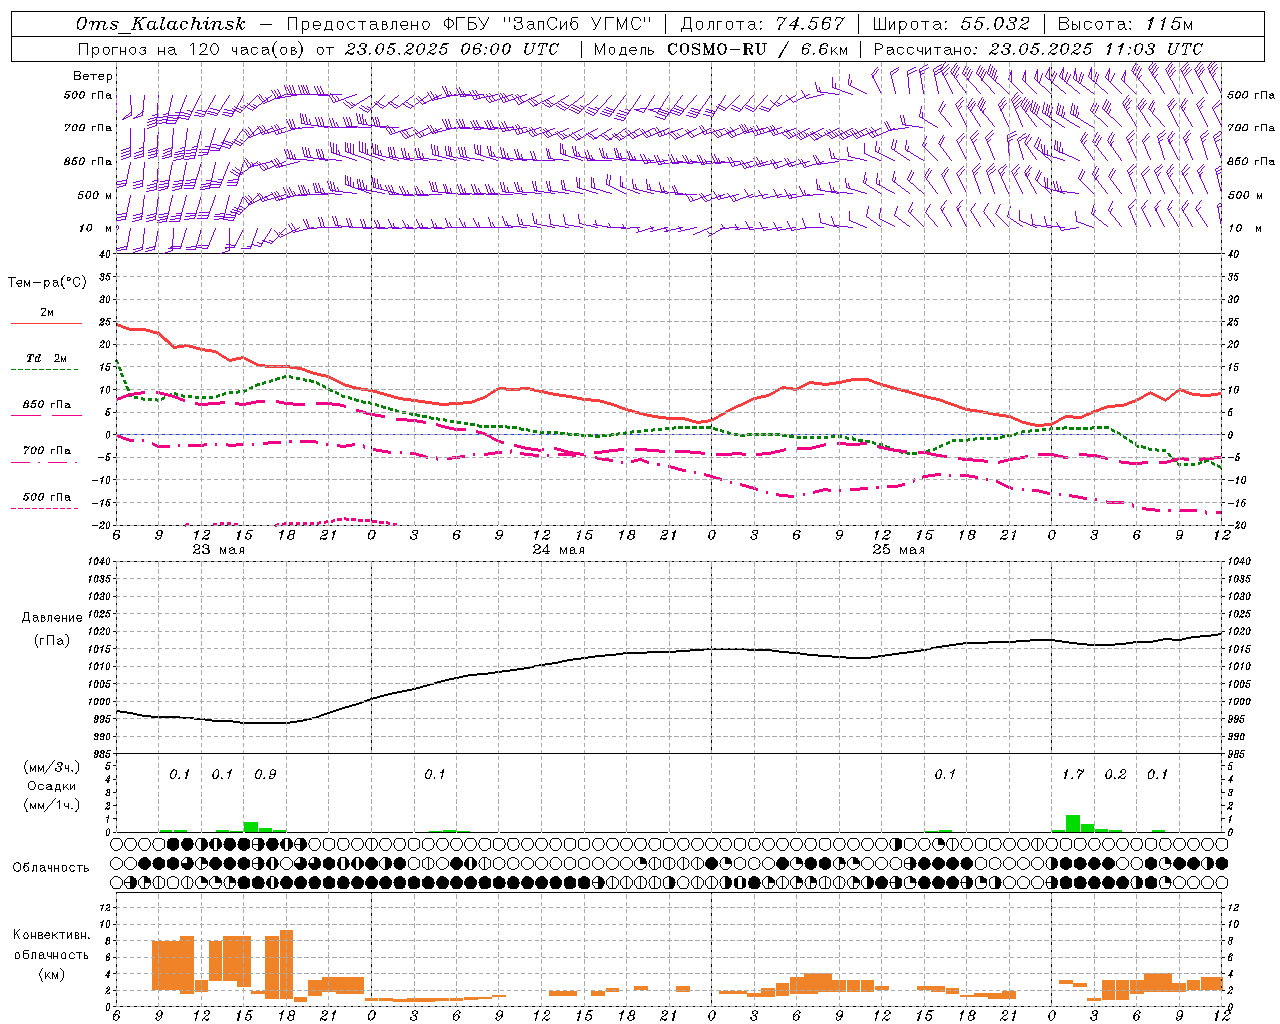Click the tallest orange convective cloud bar
The height and width of the screenshot is (1024, 1280).
287,962
